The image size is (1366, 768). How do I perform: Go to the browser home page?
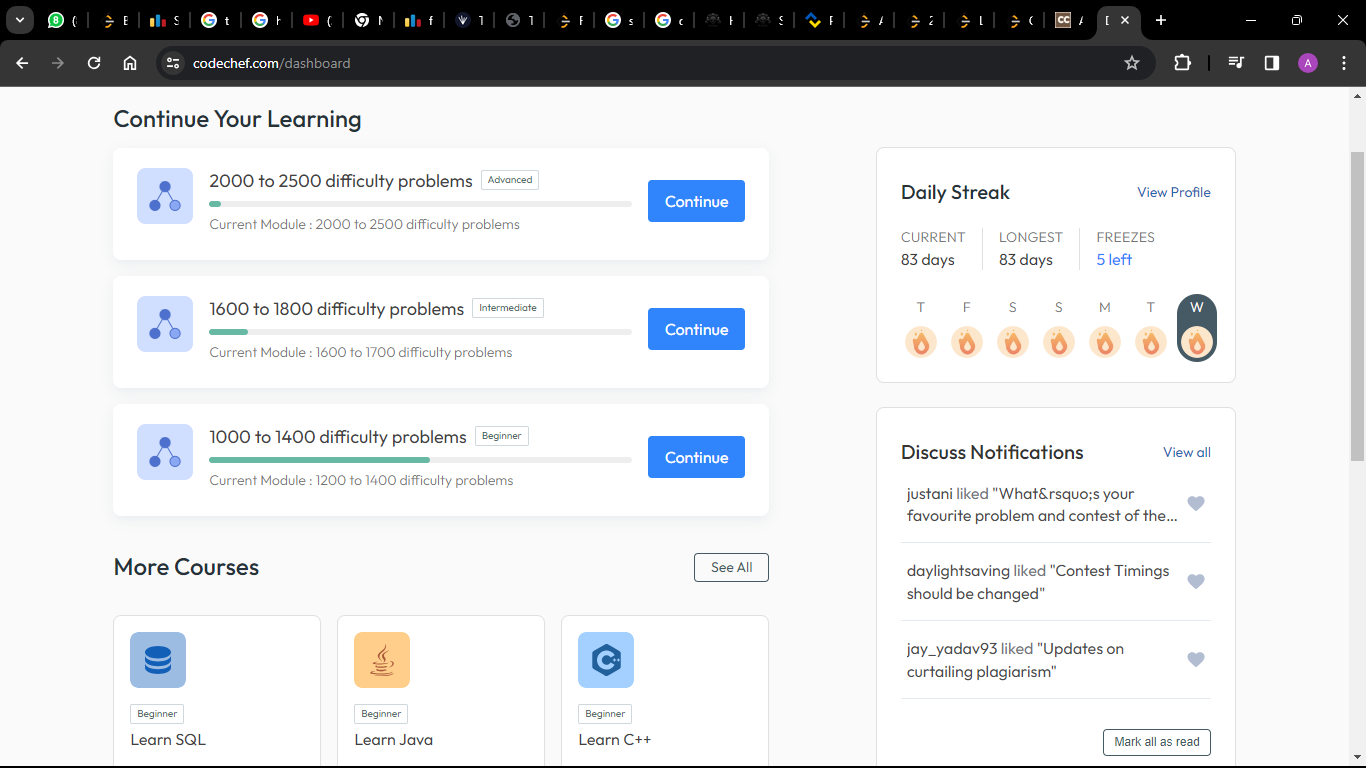130,63
